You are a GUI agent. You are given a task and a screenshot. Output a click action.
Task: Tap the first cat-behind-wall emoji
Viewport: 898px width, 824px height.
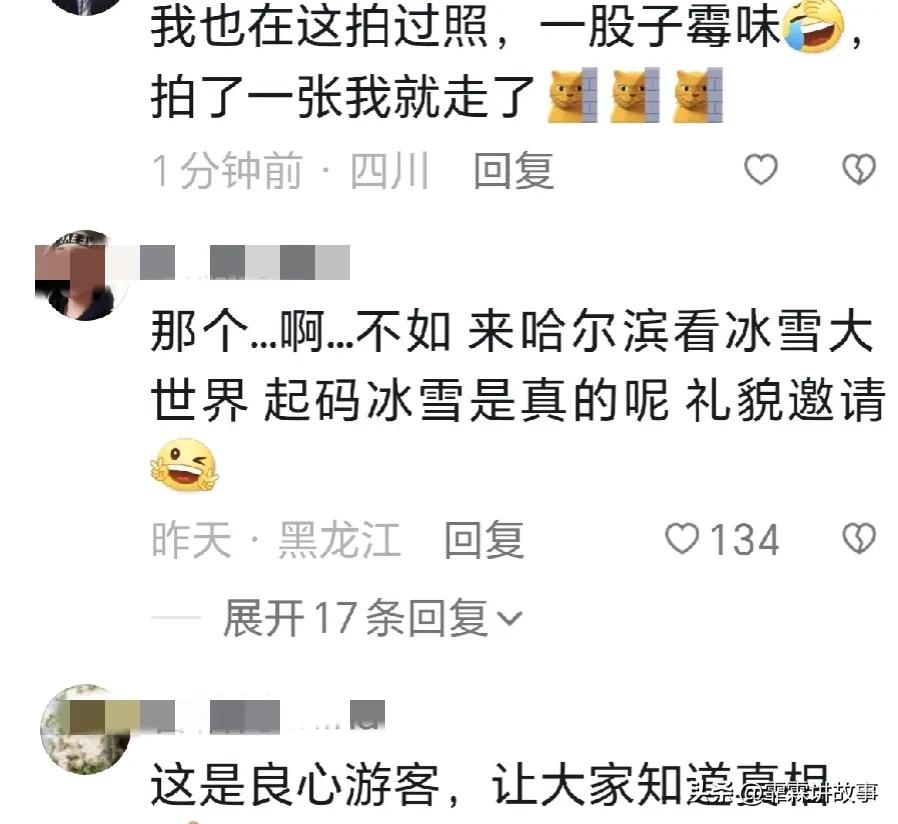(x=572, y=95)
